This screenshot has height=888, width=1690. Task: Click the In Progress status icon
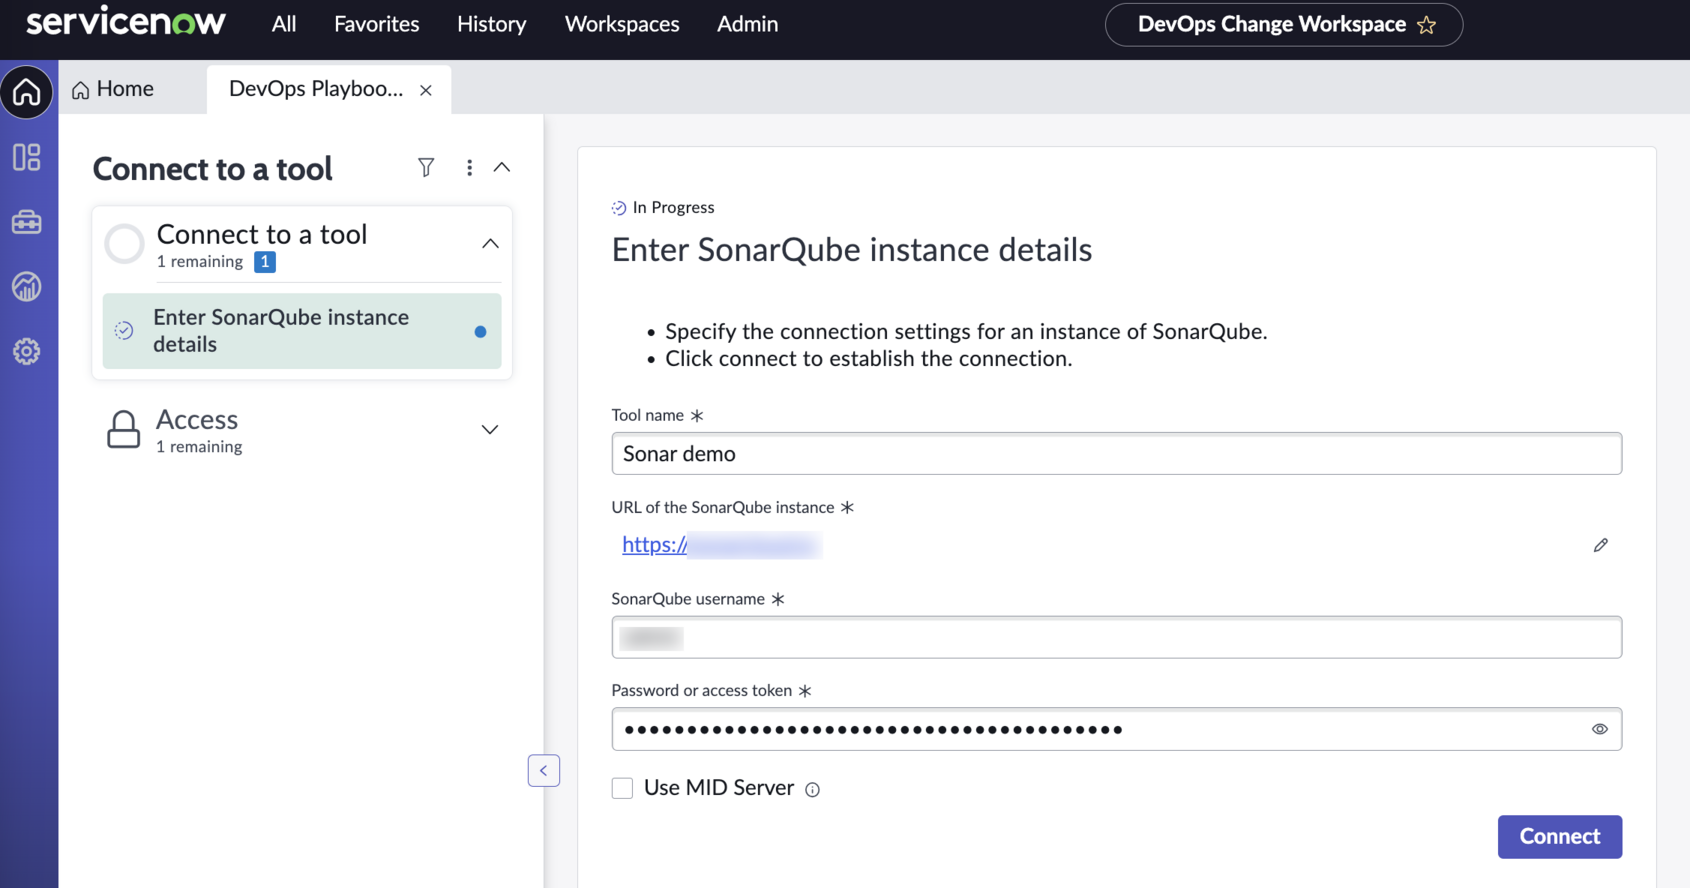(x=619, y=208)
